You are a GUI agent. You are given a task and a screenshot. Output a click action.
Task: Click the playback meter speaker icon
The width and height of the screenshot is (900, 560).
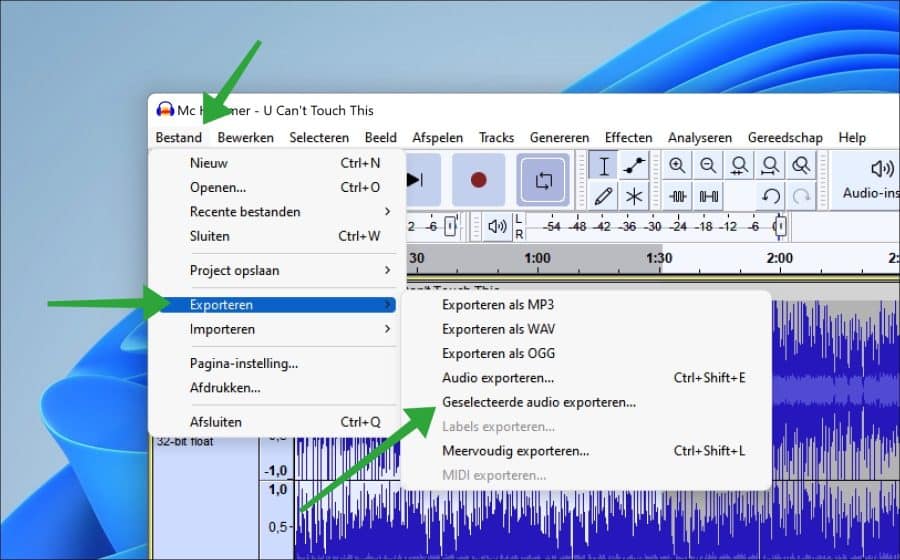[497, 226]
